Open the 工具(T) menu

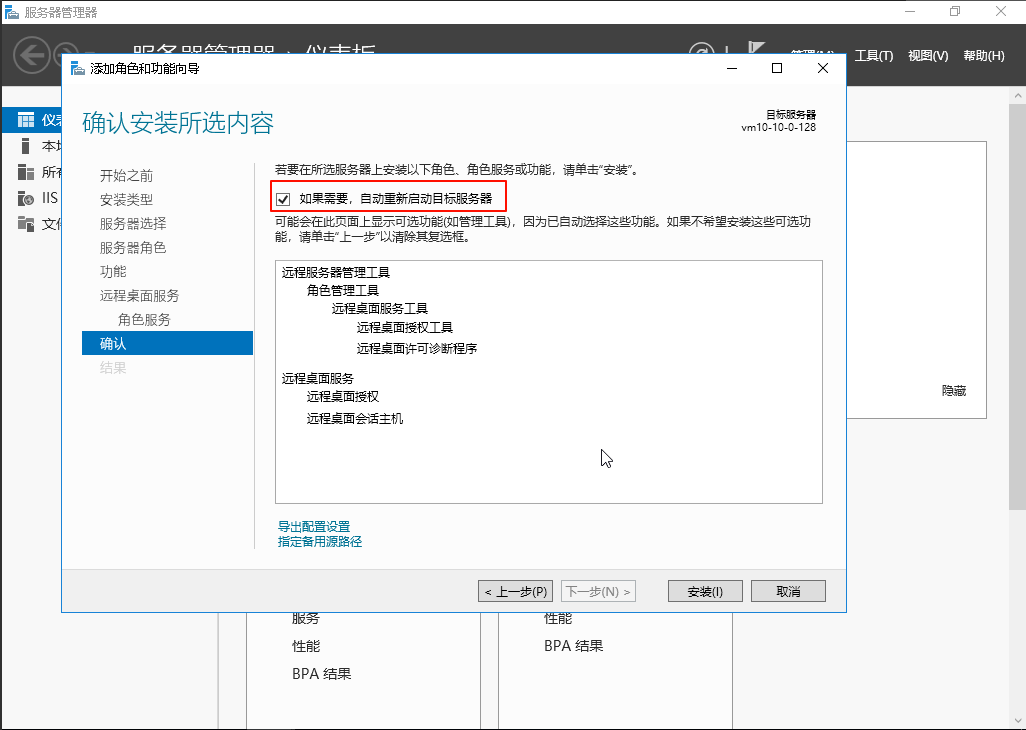(873, 56)
